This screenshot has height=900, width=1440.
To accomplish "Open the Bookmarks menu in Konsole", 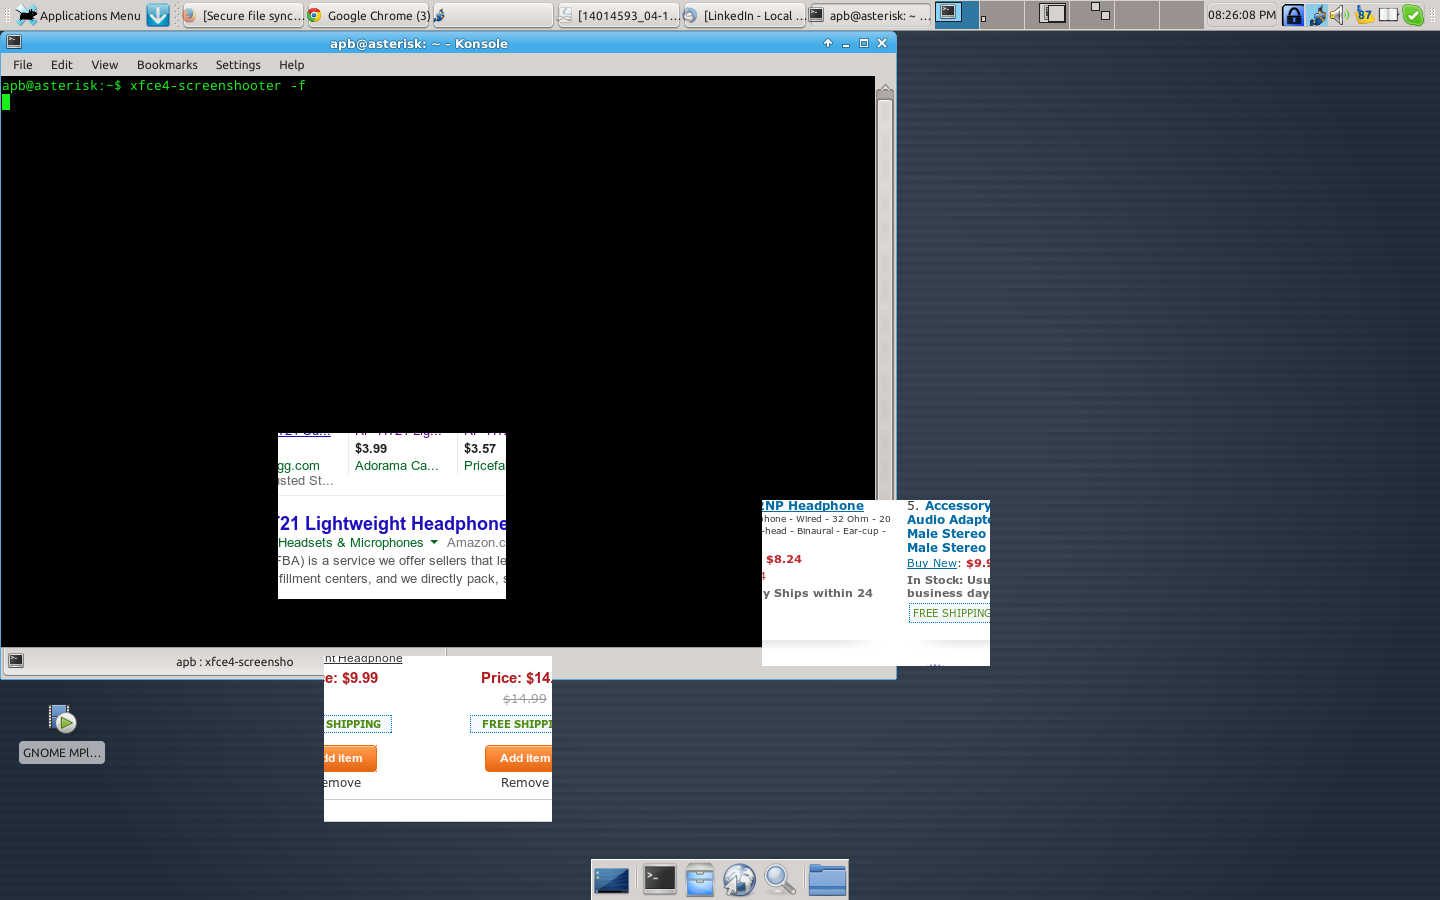I will click(167, 65).
